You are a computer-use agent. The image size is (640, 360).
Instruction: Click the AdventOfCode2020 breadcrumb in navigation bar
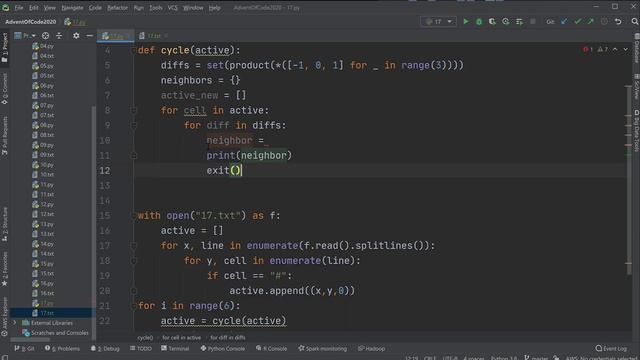31,22
